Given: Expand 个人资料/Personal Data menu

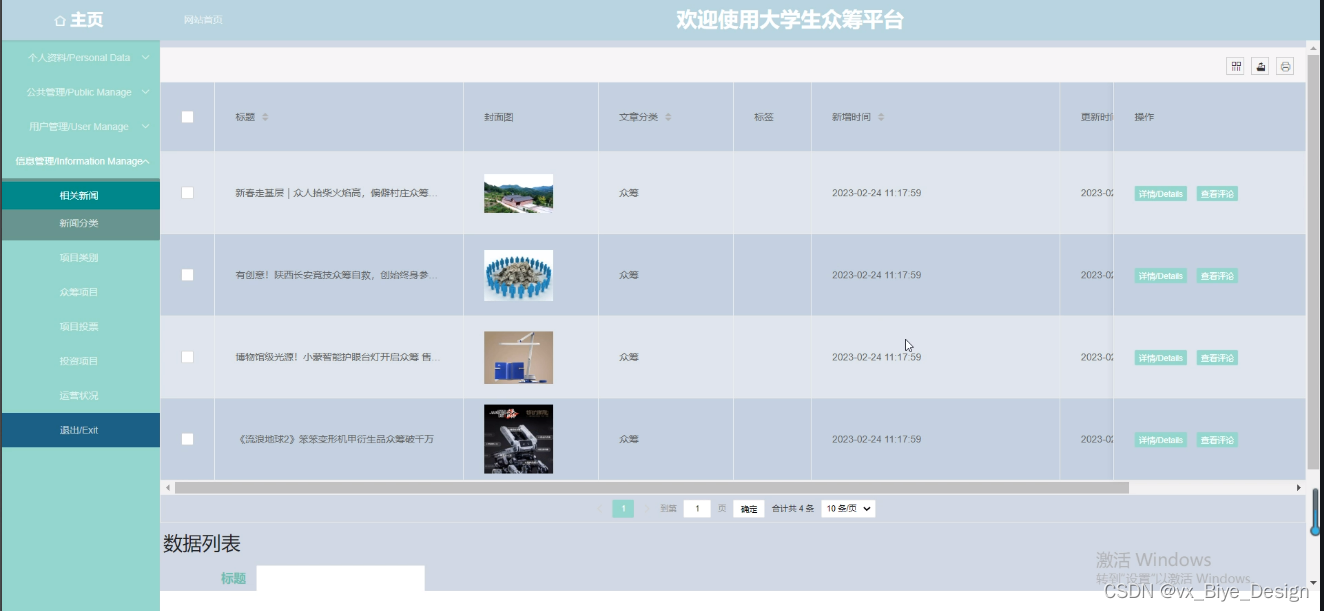Looking at the screenshot, I should pyautogui.click(x=80, y=58).
